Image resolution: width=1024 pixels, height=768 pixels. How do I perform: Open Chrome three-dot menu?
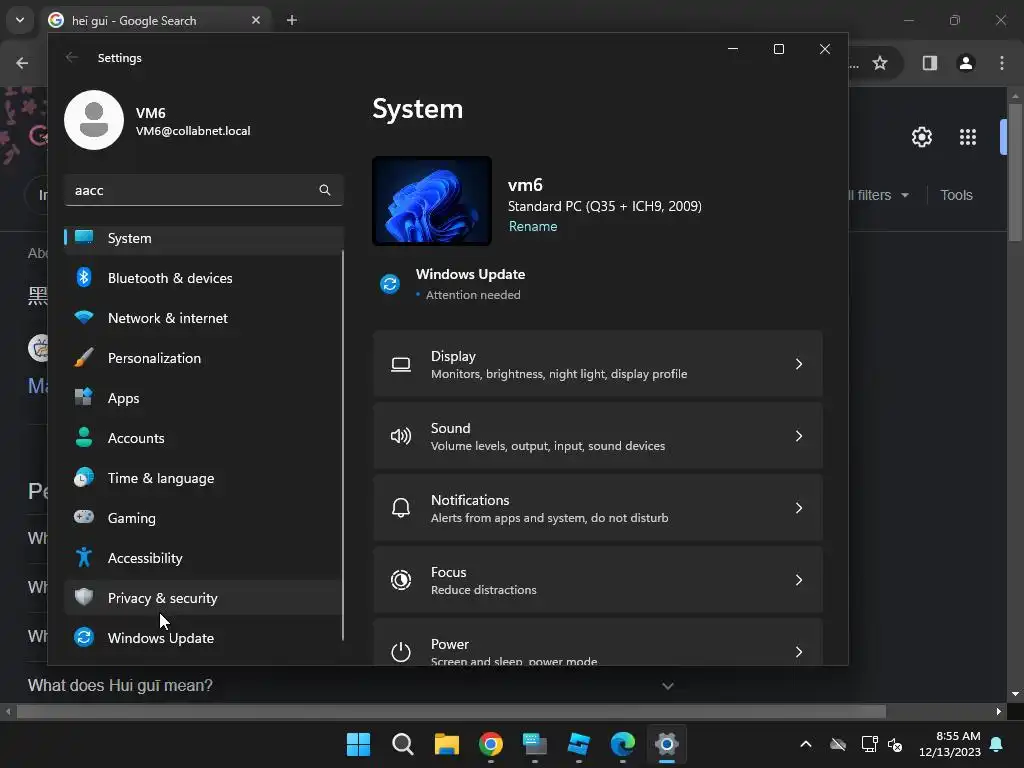click(1002, 63)
